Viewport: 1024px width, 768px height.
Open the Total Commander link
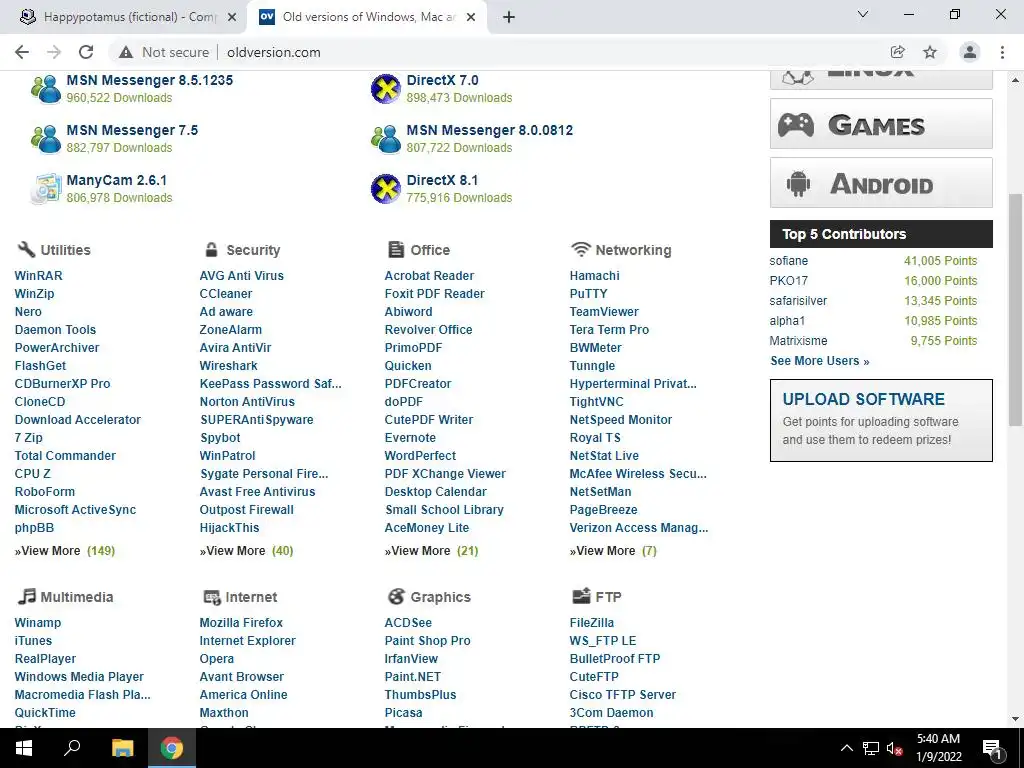click(x=65, y=456)
